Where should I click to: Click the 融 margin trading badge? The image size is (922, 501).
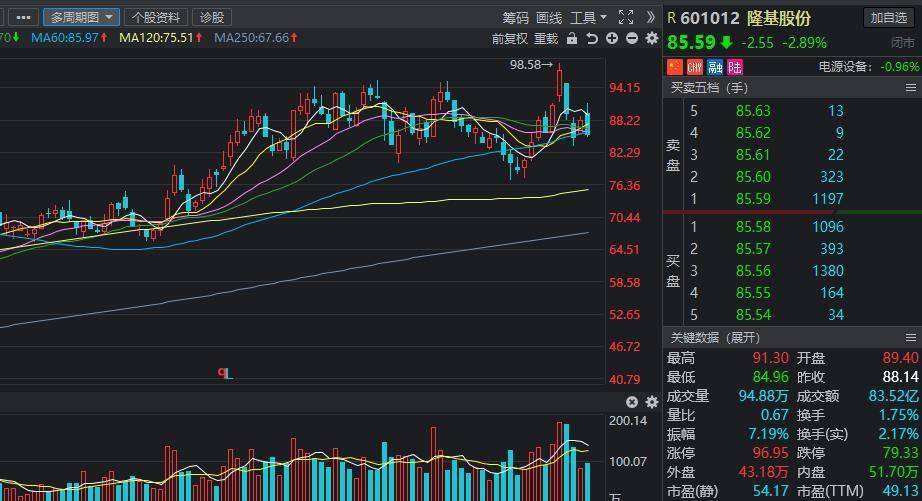714,67
